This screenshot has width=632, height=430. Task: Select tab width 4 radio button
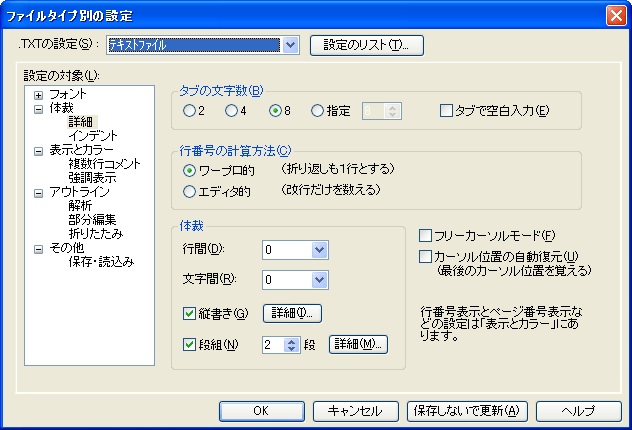pos(231,111)
